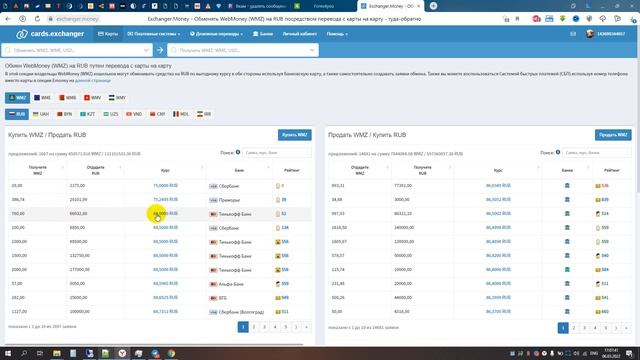Open Windows taskbar search
This screenshot has height=360, width=640.
[x=24, y=353]
